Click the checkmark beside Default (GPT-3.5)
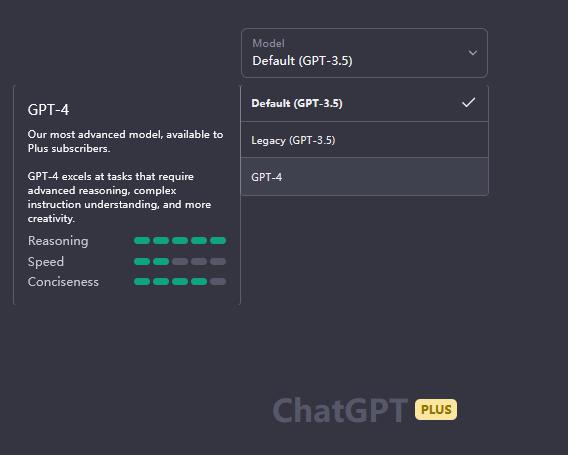The height and width of the screenshot is (455, 568). pos(468,103)
